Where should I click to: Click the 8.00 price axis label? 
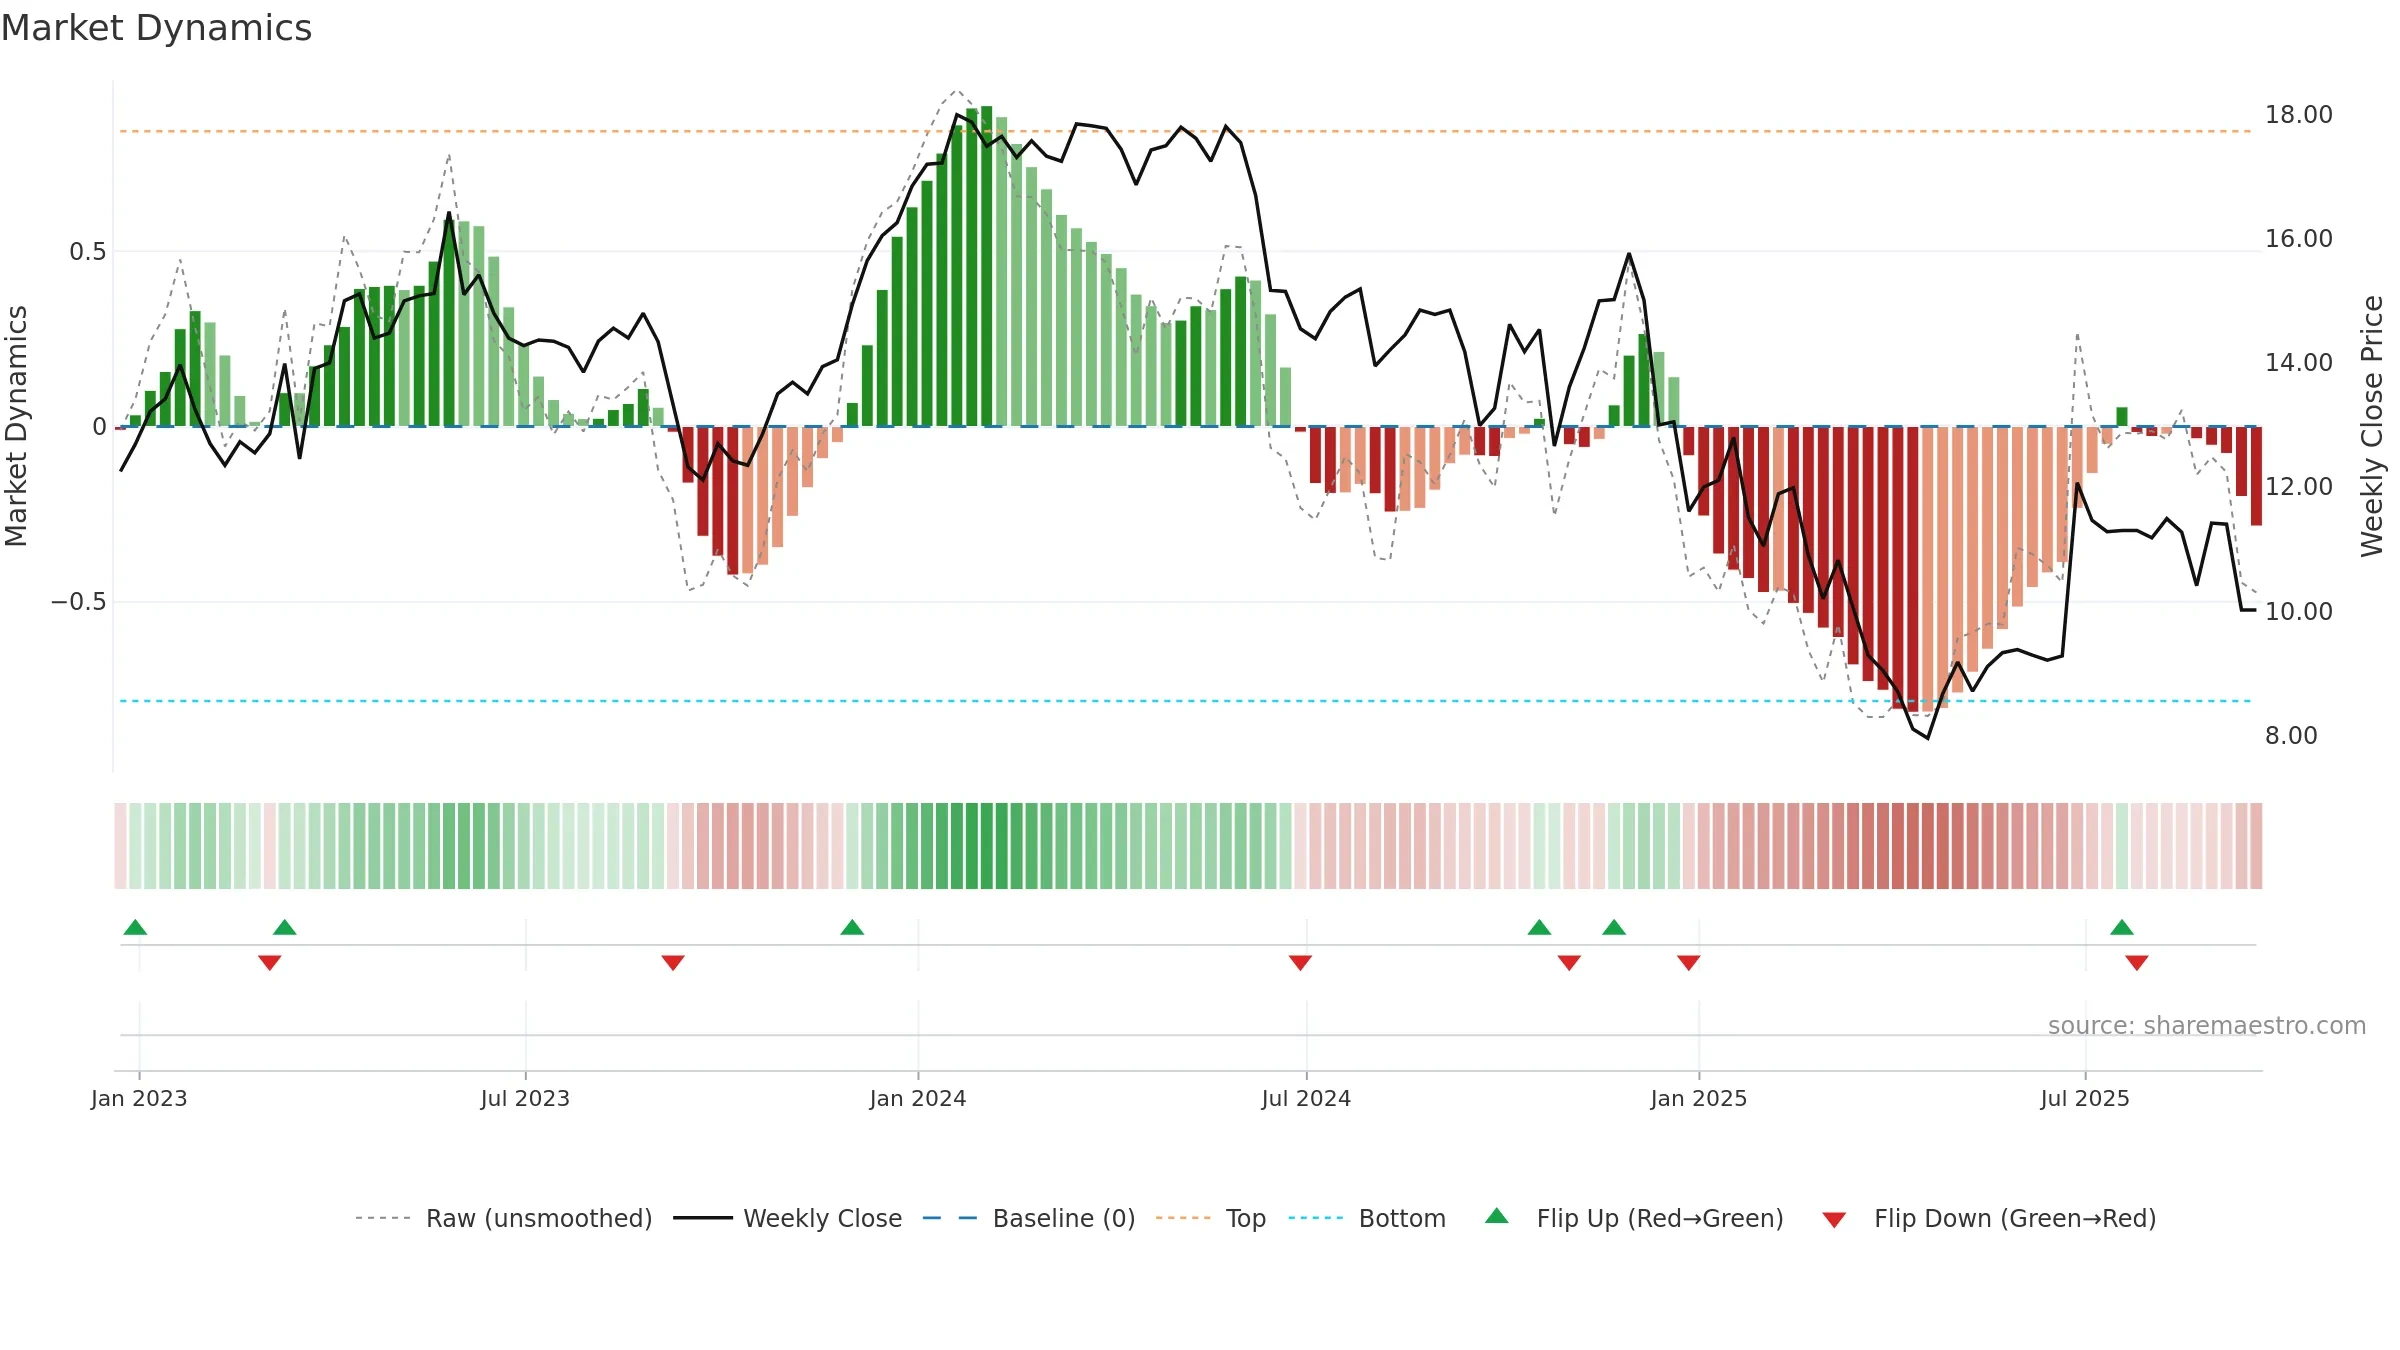pos(2291,736)
